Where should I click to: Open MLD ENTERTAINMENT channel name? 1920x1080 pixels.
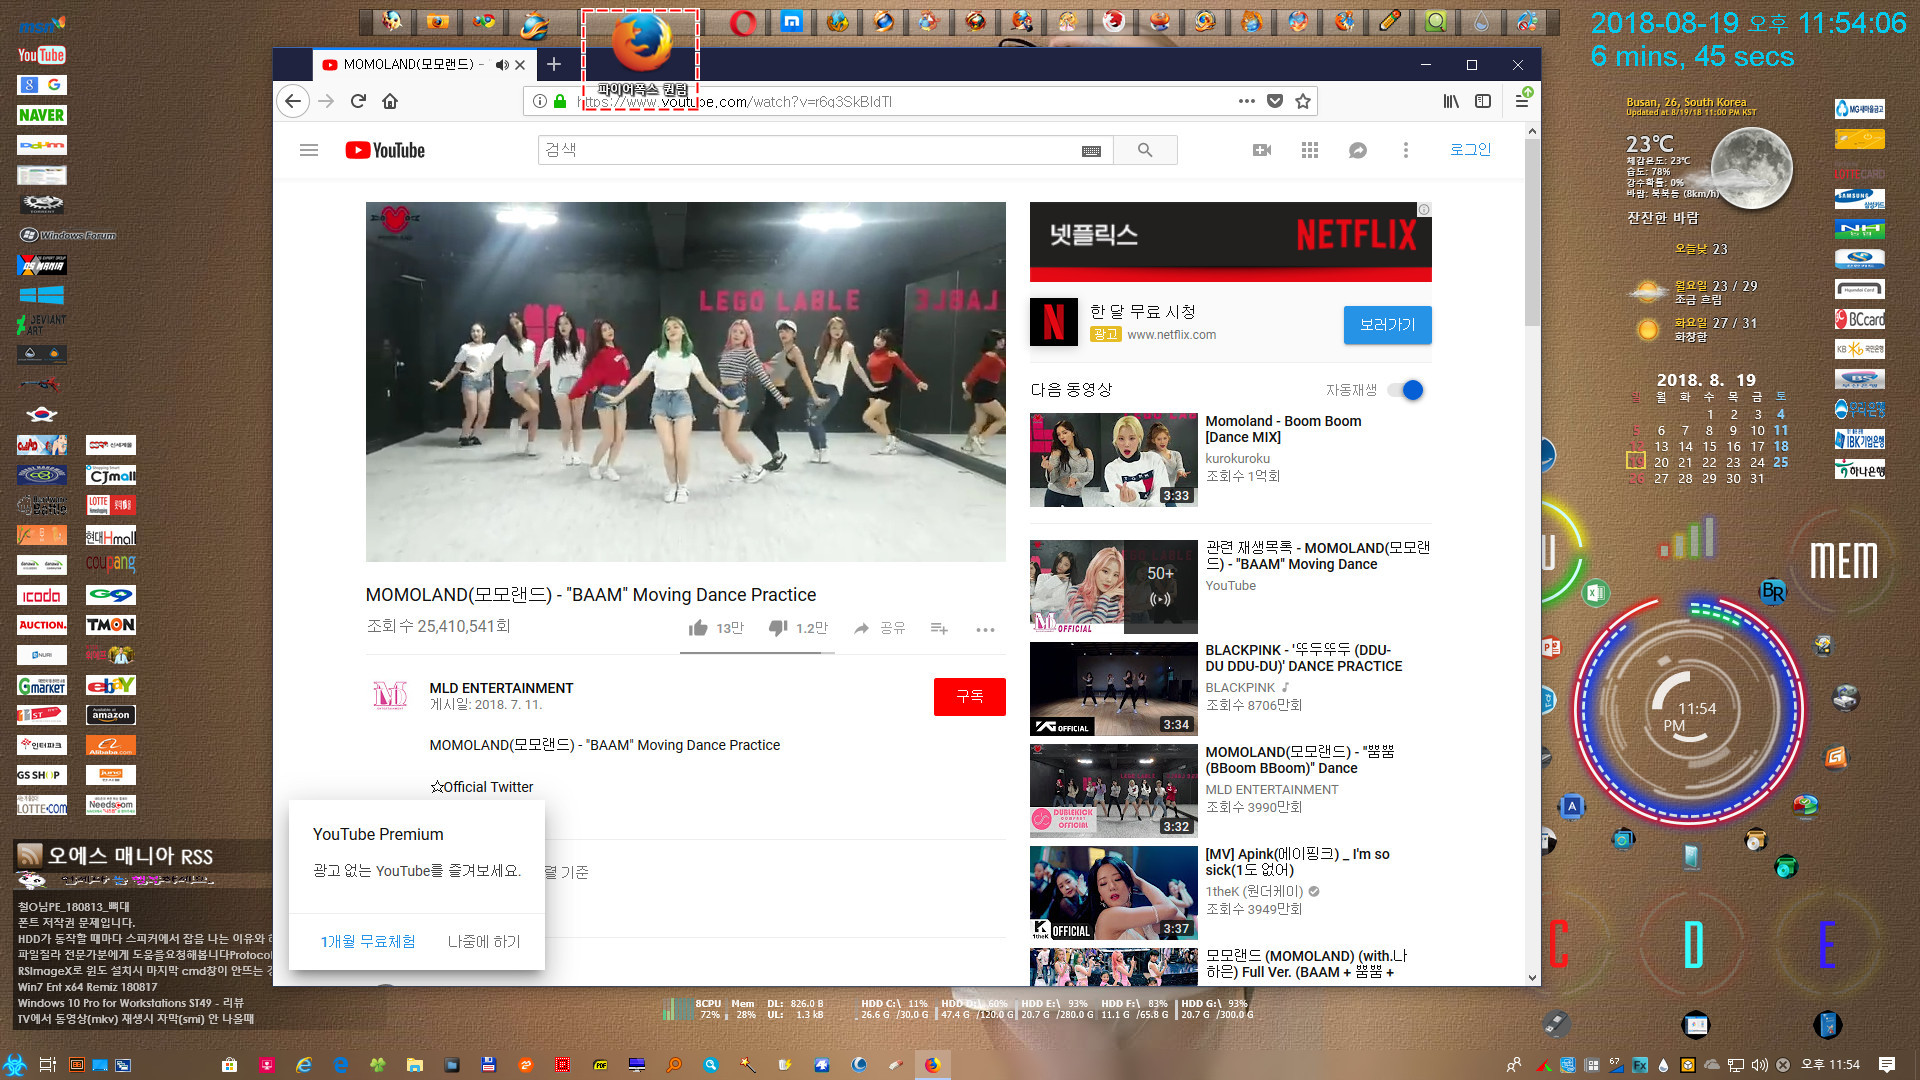pos(501,688)
